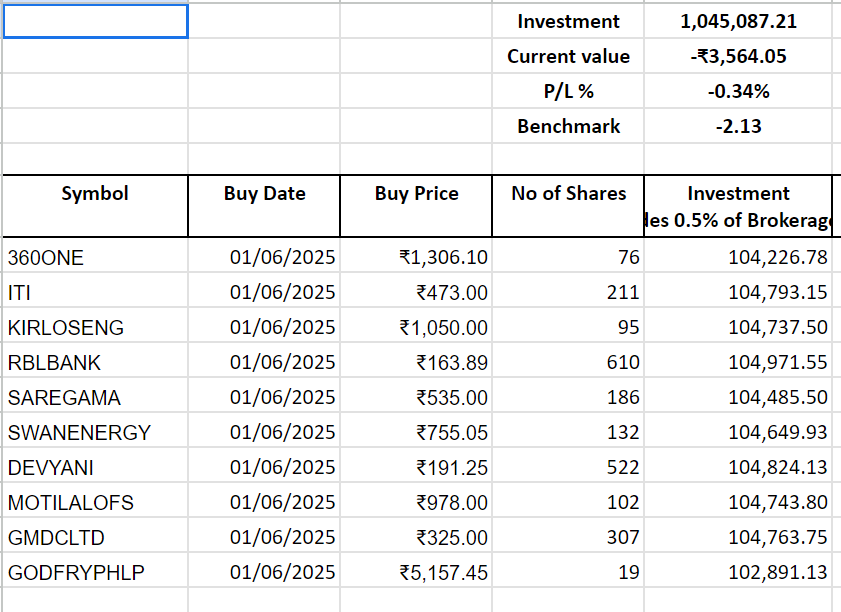Select buy price ₹163.89
The image size is (841, 612).
coord(416,362)
